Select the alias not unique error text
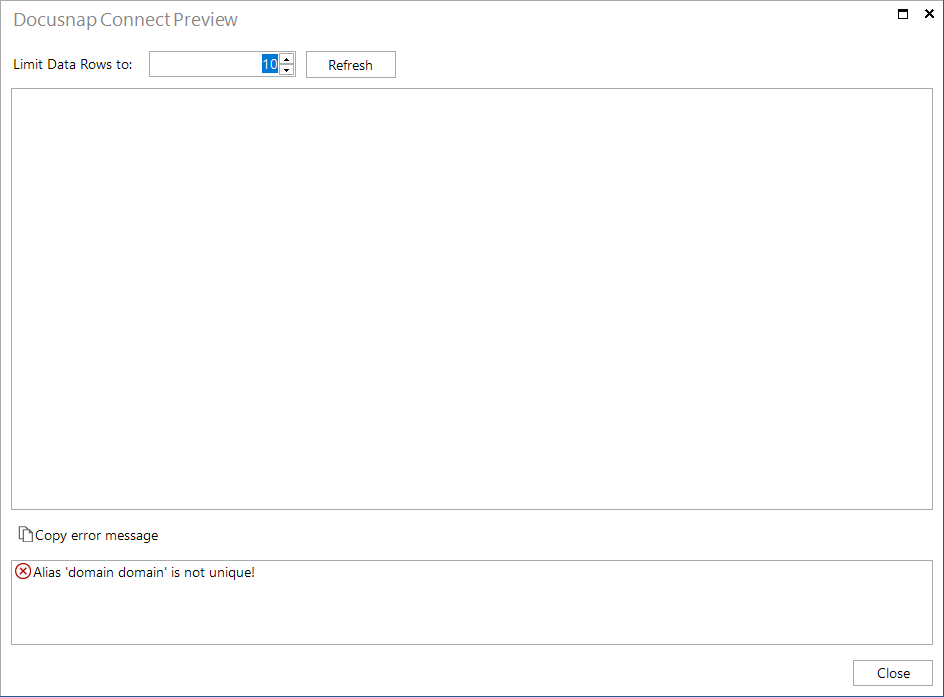 144,572
